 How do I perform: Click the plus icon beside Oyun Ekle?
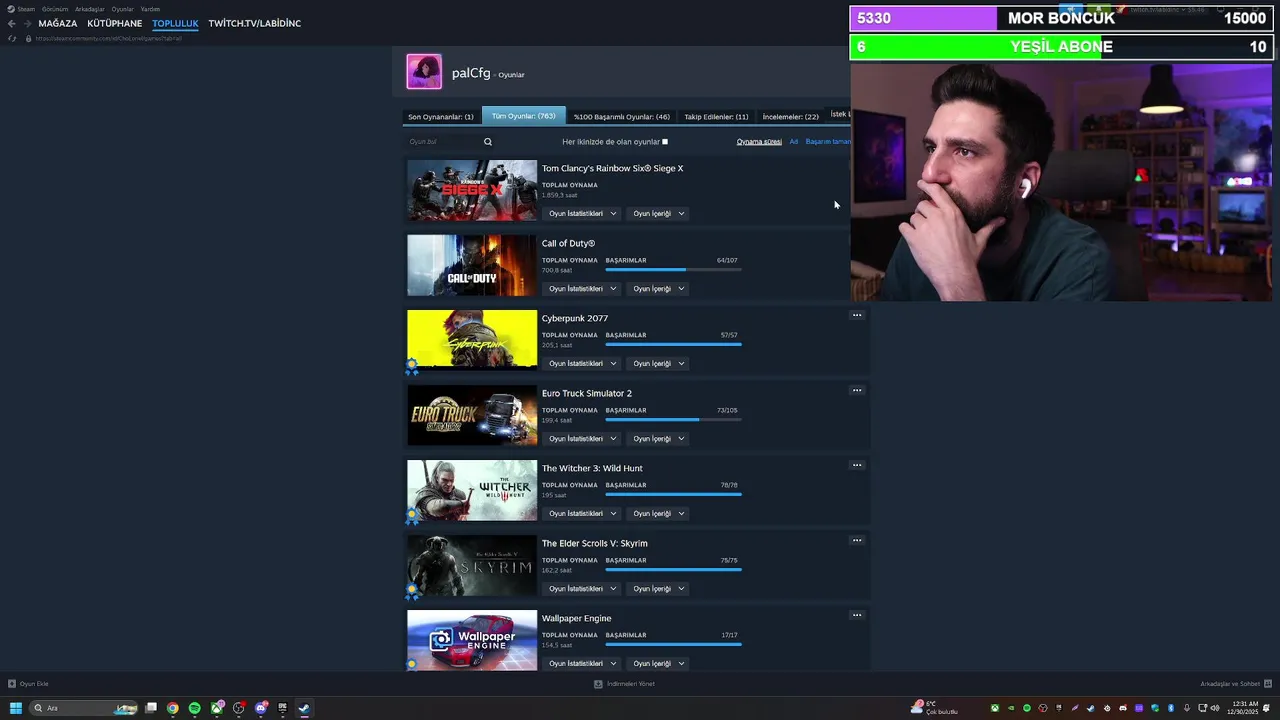click(12, 684)
